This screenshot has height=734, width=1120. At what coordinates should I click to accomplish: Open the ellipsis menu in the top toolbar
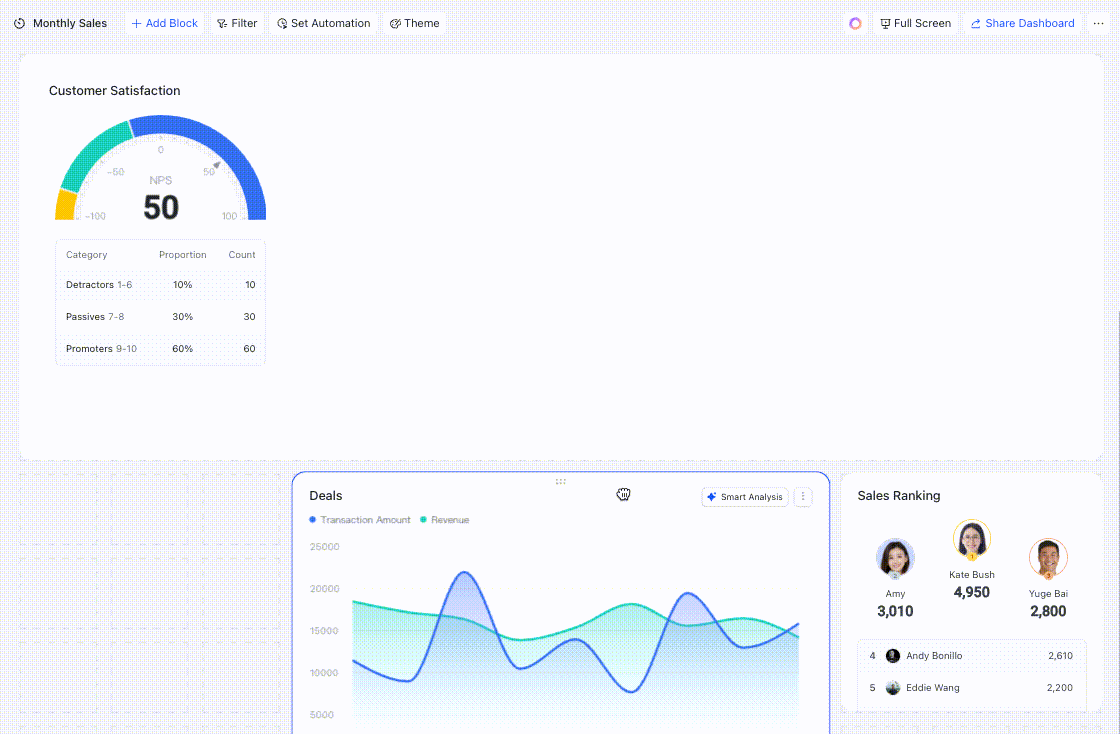coord(1099,23)
